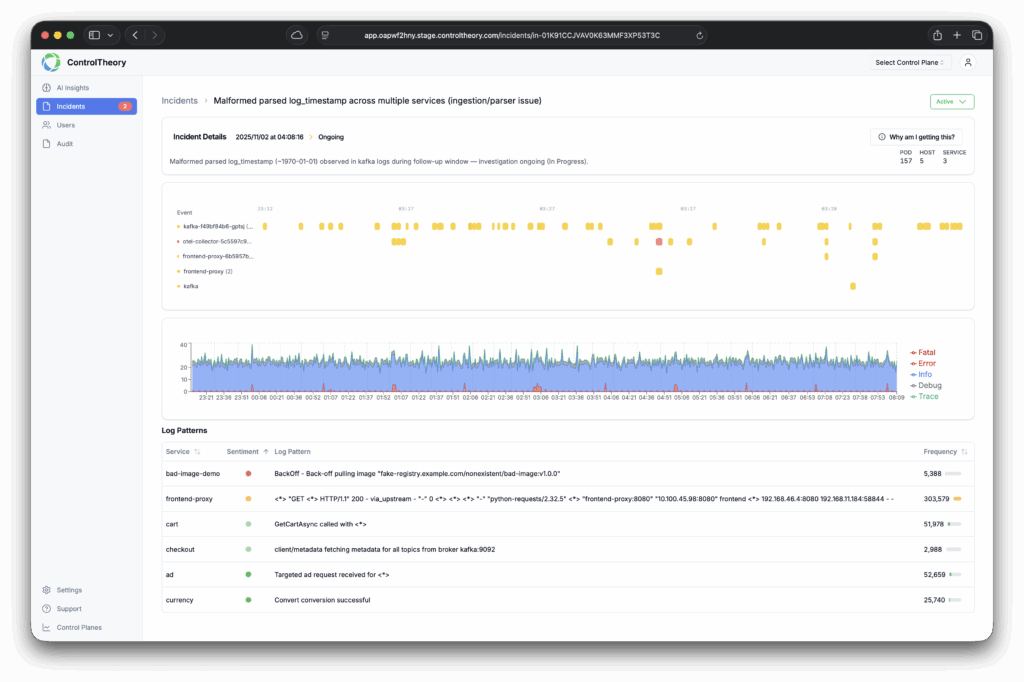The width and height of the screenshot is (1024, 682).
Task: Select the Incidents sidebar item
Action: click(85, 106)
